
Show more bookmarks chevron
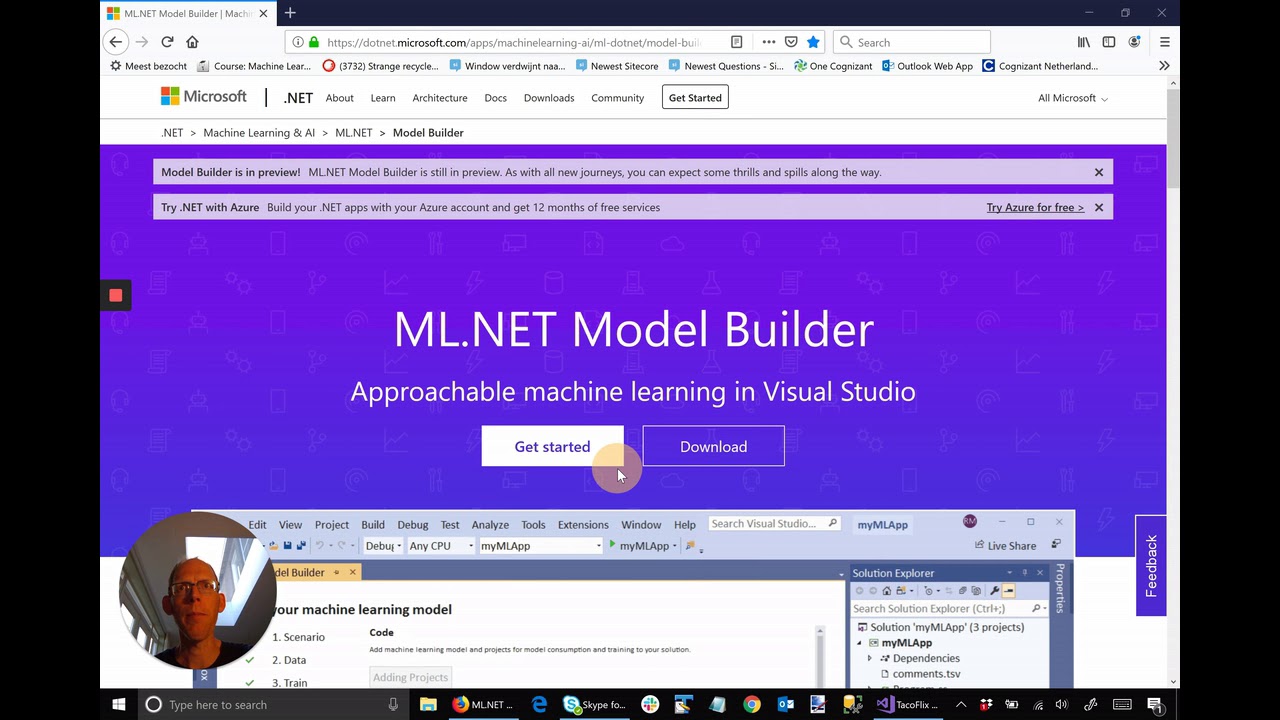pos(1164,66)
